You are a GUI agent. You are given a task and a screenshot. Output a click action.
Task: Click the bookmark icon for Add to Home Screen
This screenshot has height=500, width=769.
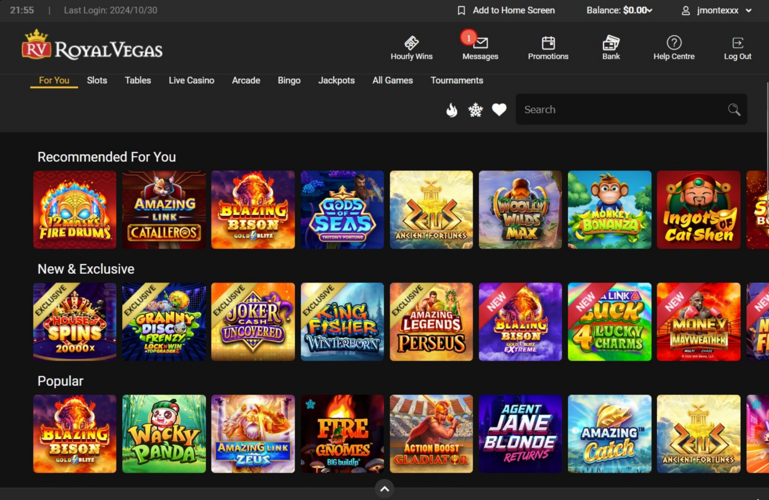[x=461, y=10]
